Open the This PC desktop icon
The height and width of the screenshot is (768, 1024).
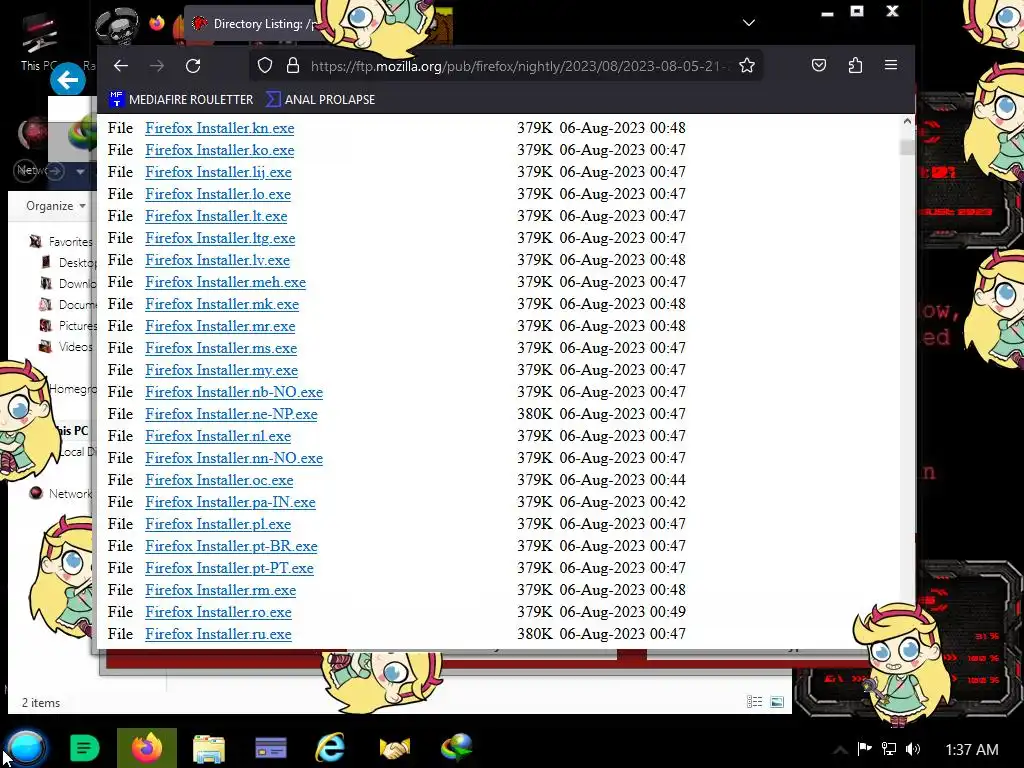point(39,43)
